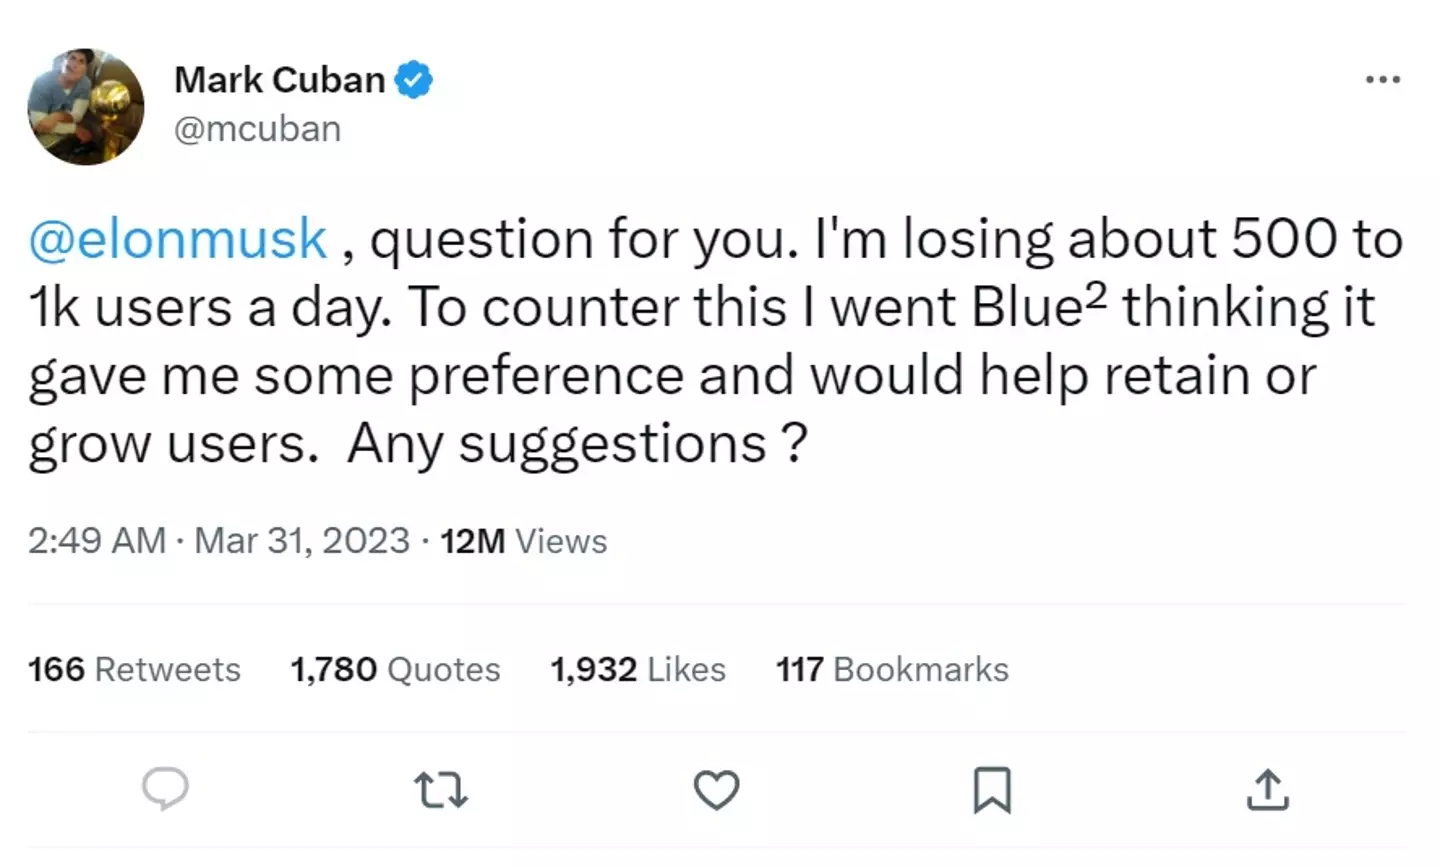View the 12M Views count
This screenshot has width=1440, height=866.
pyautogui.click(x=523, y=541)
